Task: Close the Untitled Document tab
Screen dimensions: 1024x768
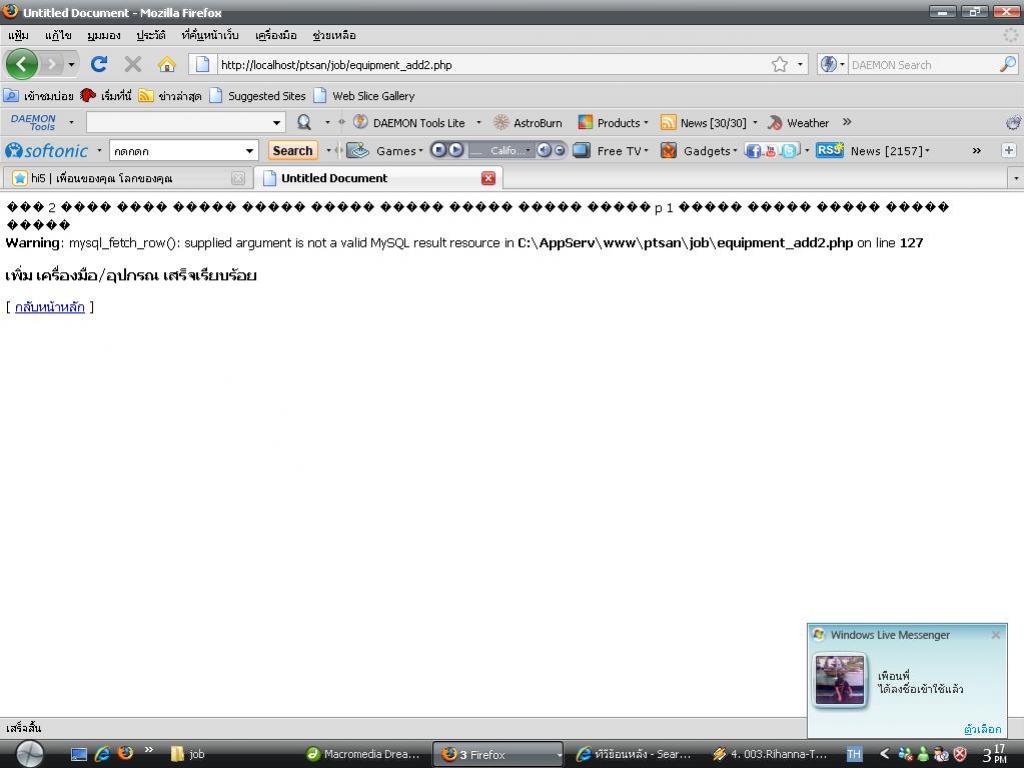Action: click(x=488, y=178)
